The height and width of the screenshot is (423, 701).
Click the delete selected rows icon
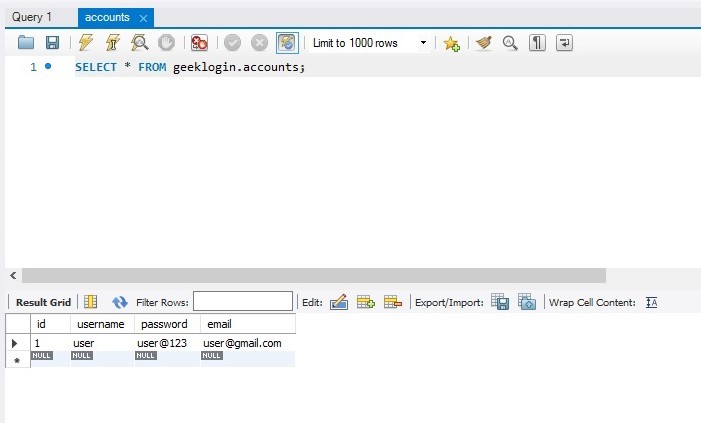(392, 302)
